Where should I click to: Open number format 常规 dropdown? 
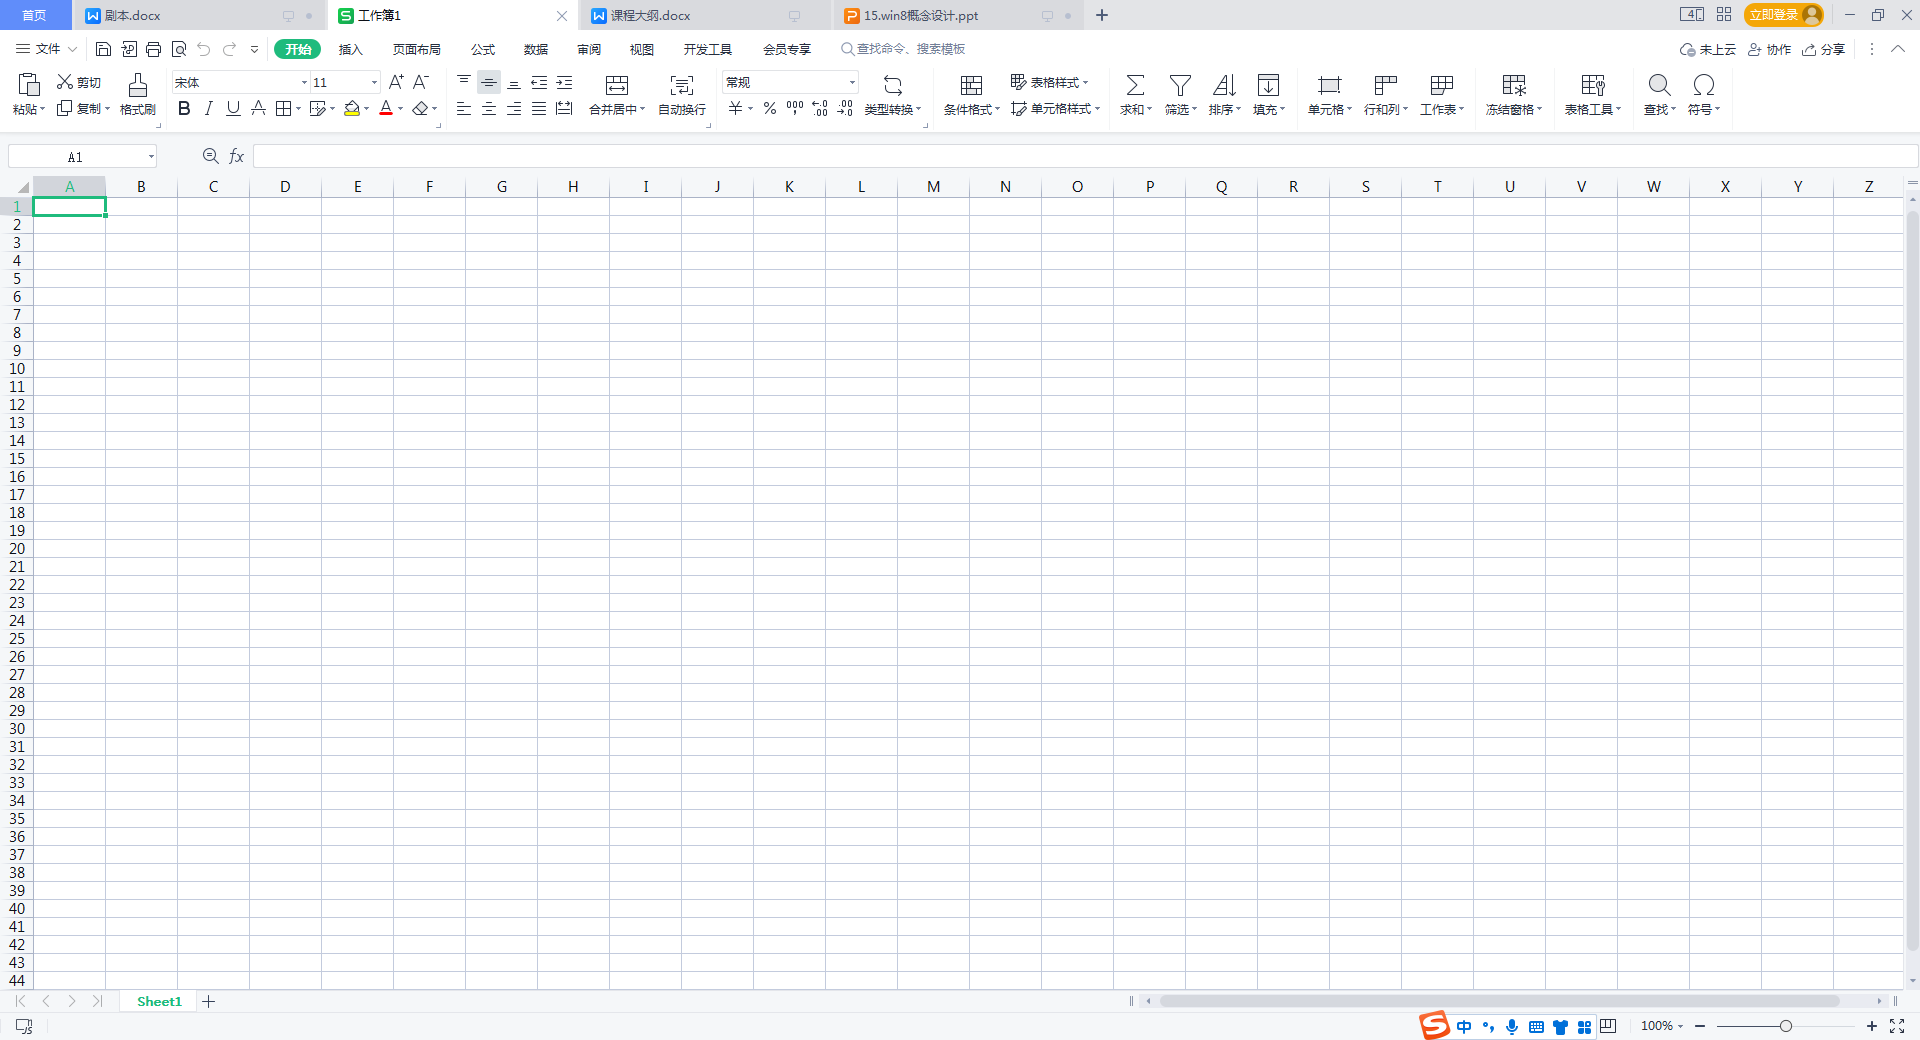(852, 82)
